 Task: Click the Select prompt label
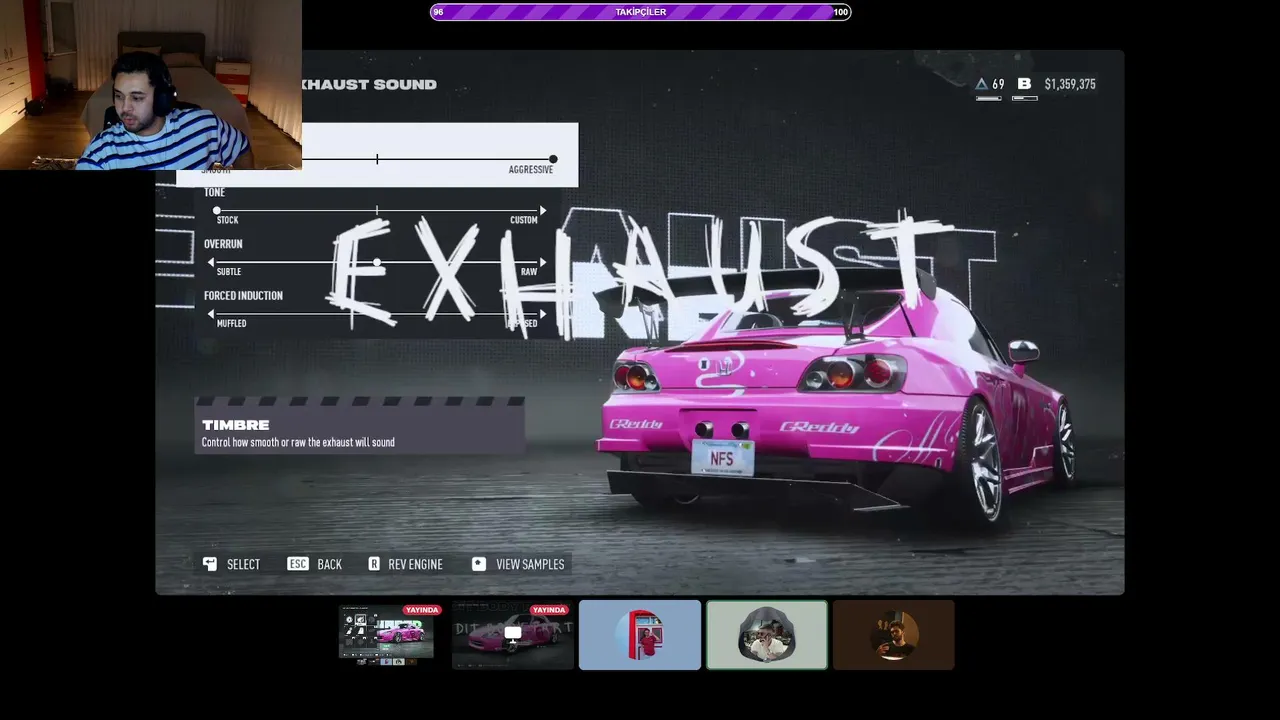click(243, 565)
